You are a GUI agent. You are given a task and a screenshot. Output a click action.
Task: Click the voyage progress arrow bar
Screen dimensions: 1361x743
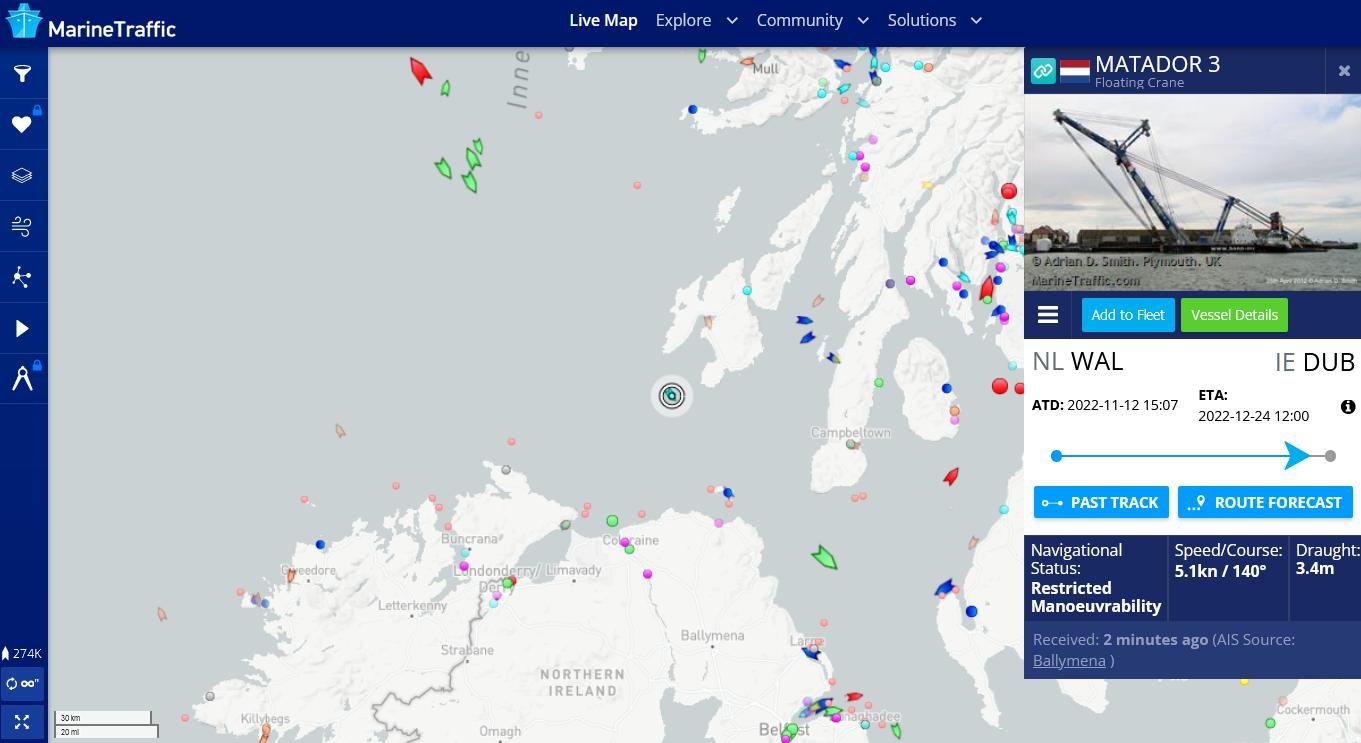[1192, 456]
